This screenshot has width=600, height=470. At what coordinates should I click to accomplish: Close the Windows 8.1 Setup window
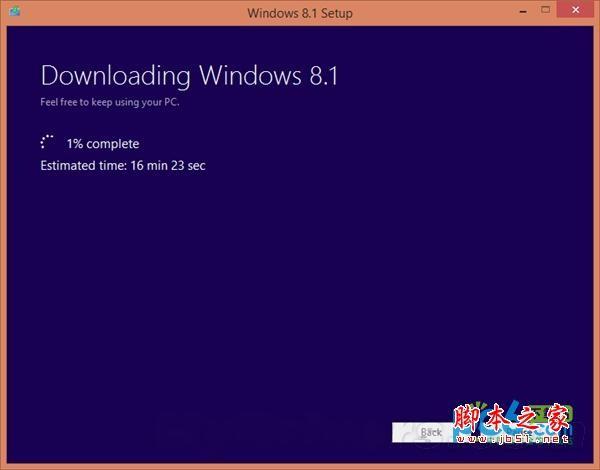[575, 10]
